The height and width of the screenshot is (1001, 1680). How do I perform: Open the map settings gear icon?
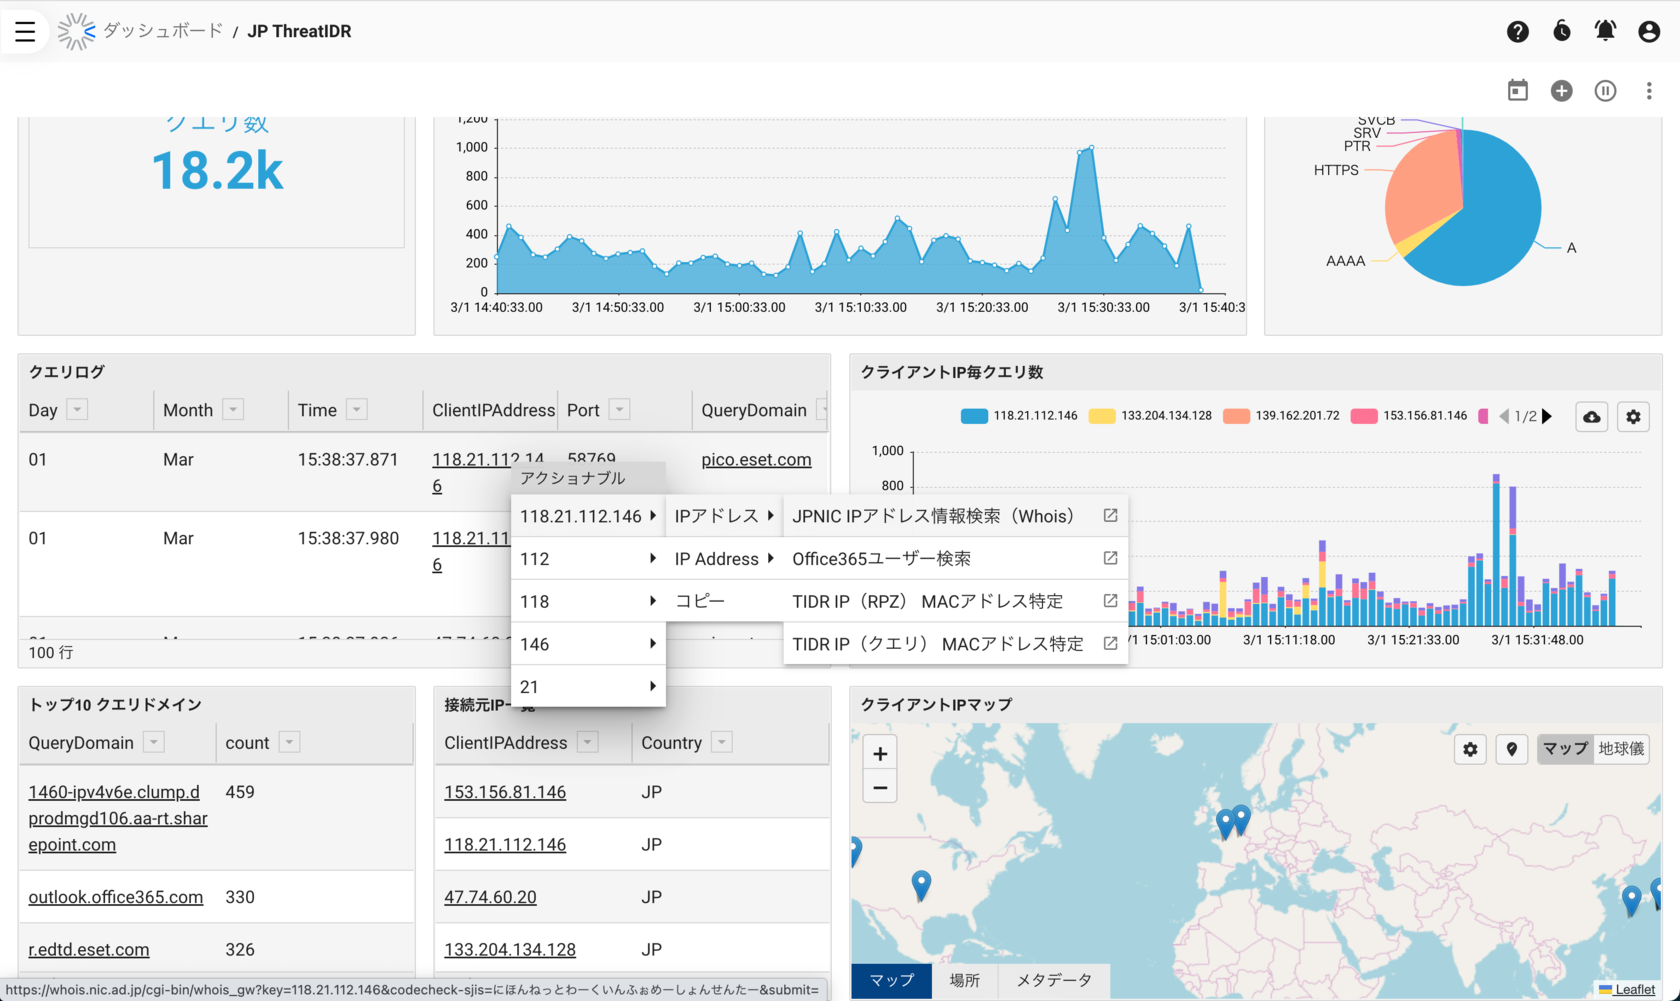[1470, 749]
